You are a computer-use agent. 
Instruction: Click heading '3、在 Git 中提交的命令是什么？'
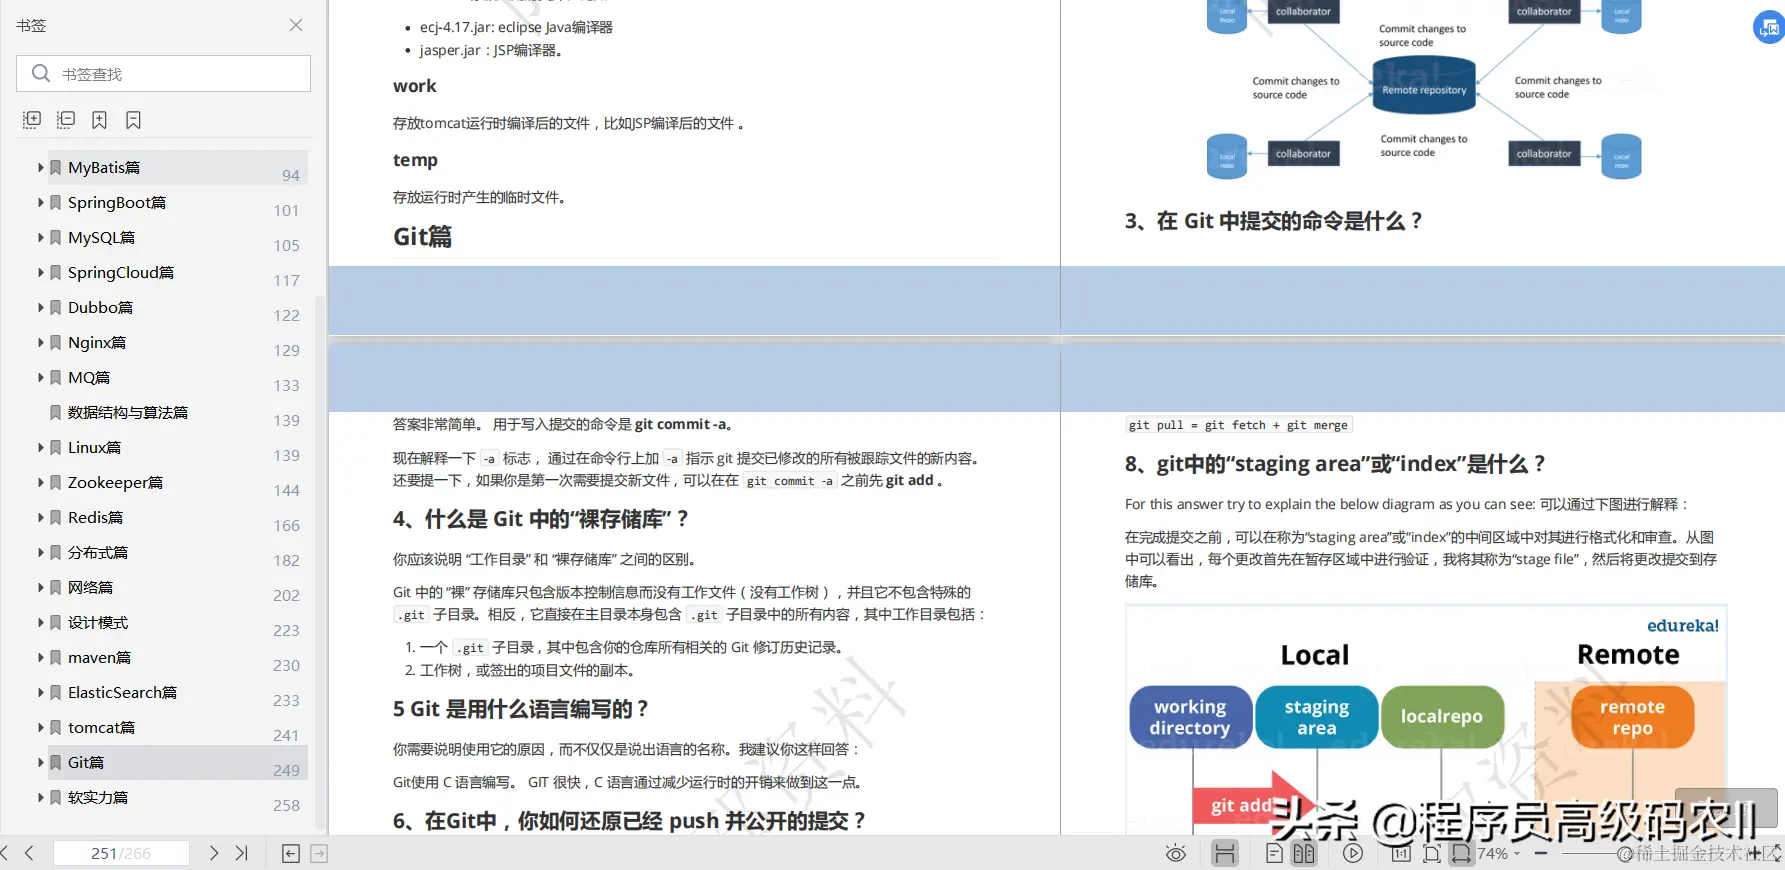coord(1273,221)
